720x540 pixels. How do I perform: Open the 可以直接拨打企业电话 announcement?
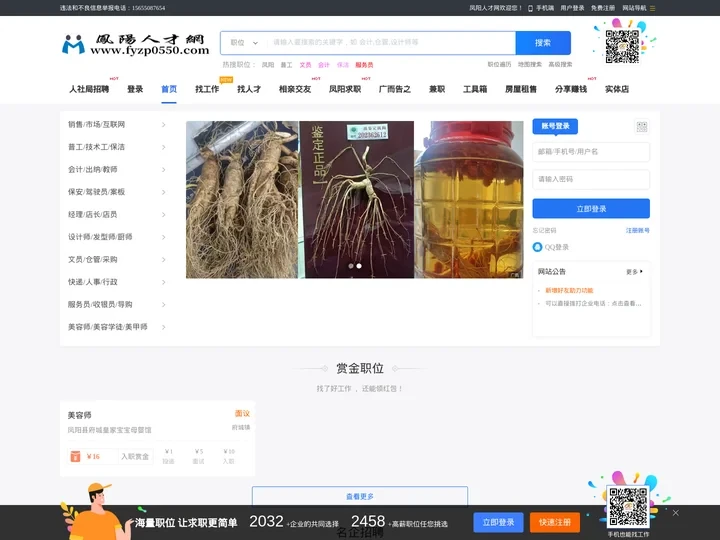pyautogui.click(x=593, y=304)
